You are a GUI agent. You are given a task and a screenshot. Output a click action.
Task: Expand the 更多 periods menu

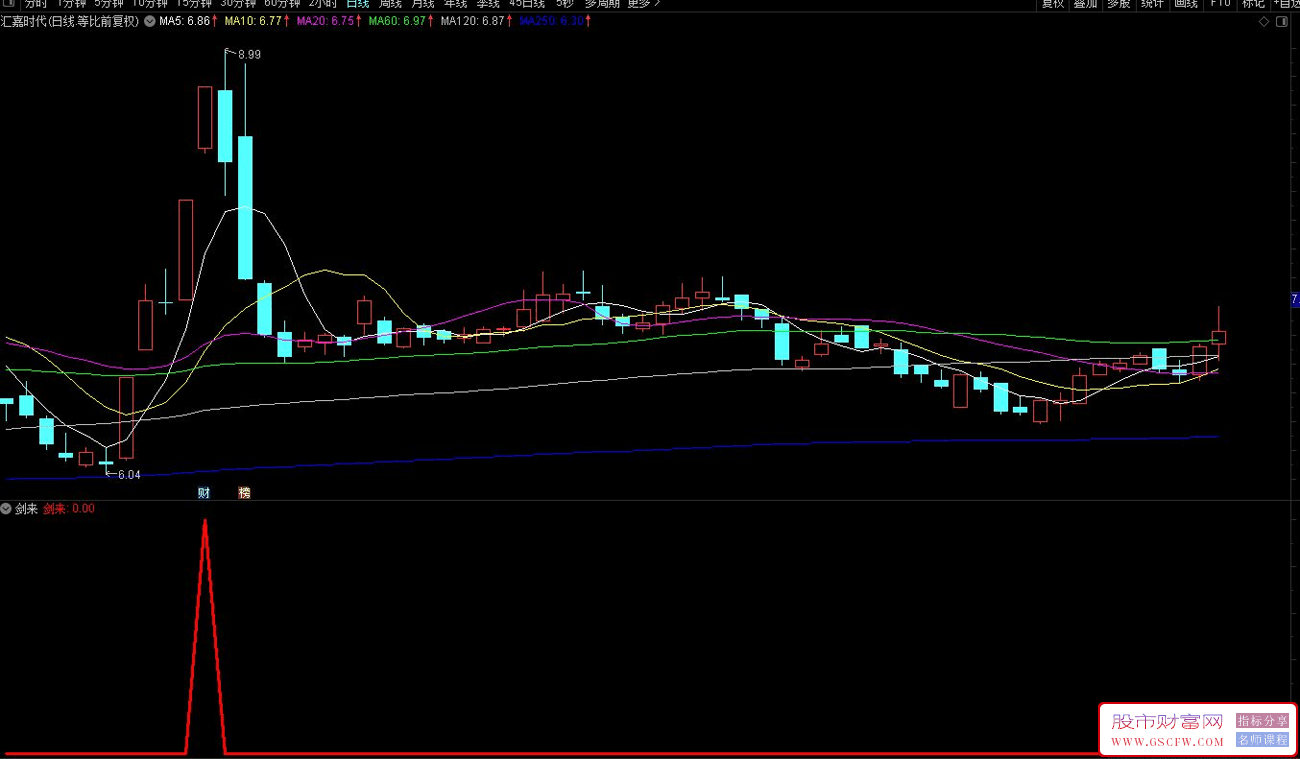click(644, 4)
